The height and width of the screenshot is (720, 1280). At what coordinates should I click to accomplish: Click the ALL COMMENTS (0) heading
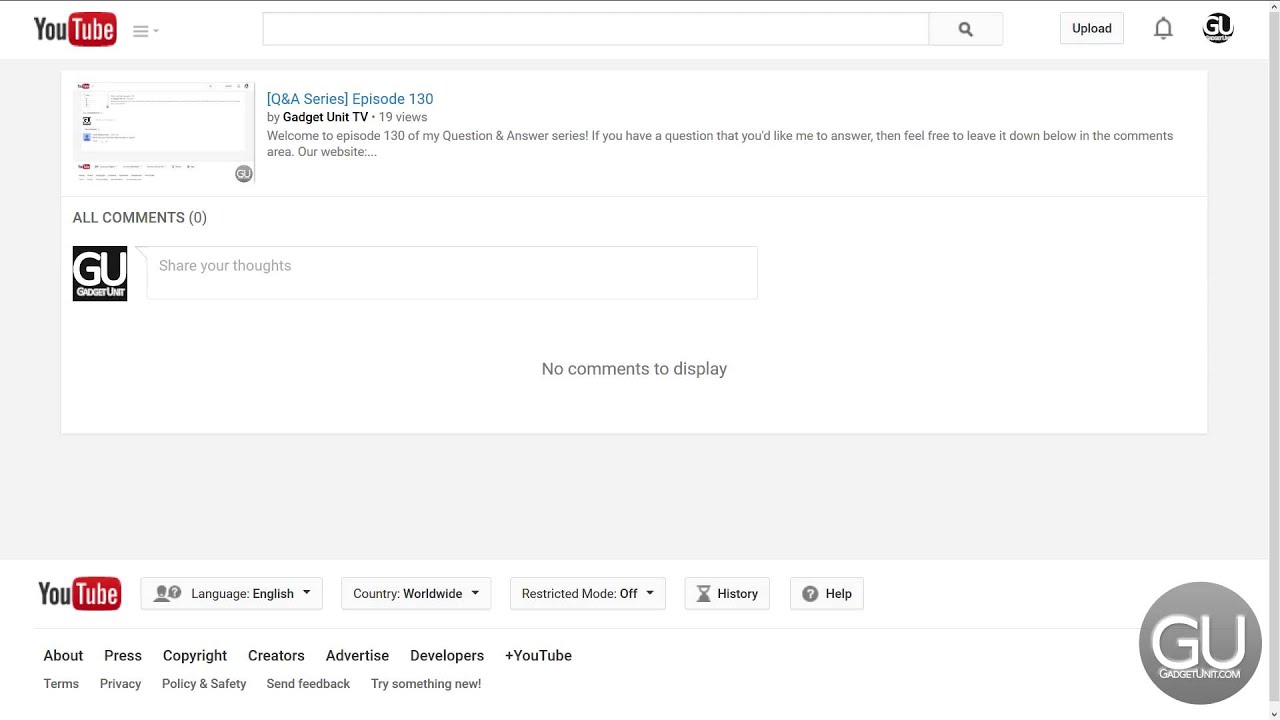pyautogui.click(x=140, y=218)
